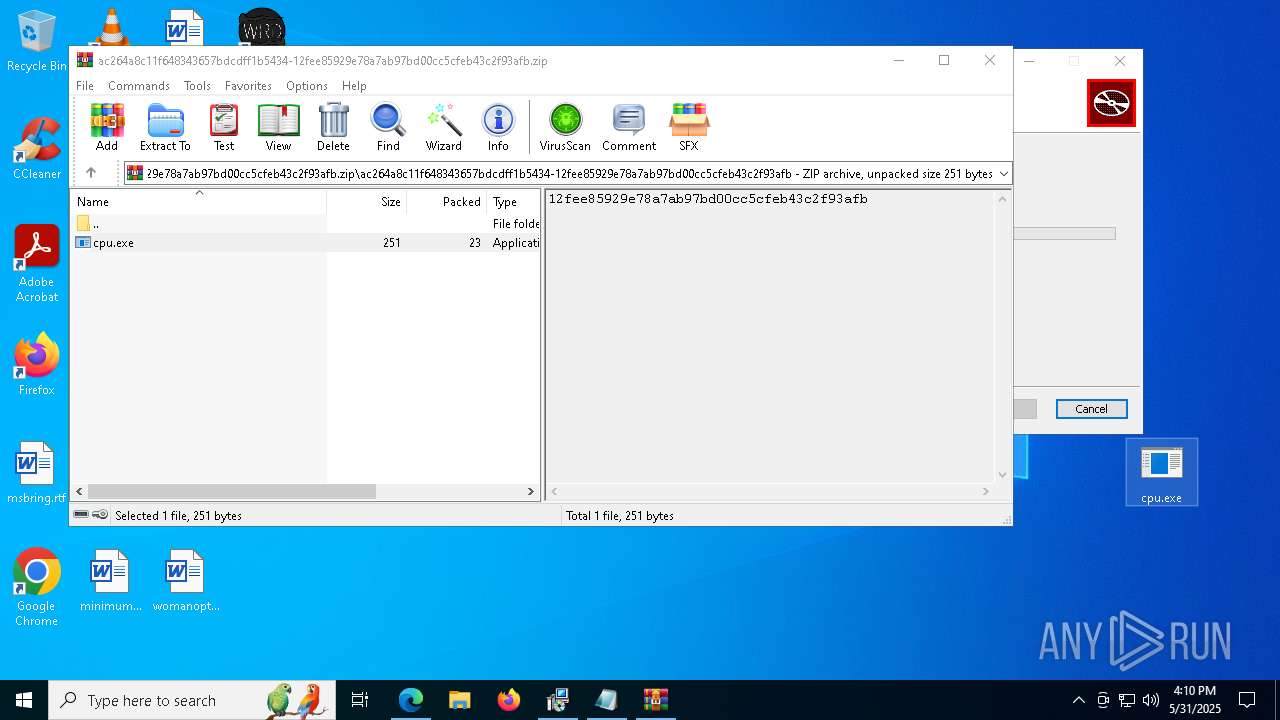Click the Cancel button in background dialog
Screen dimensions: 1280x720
1091,409
